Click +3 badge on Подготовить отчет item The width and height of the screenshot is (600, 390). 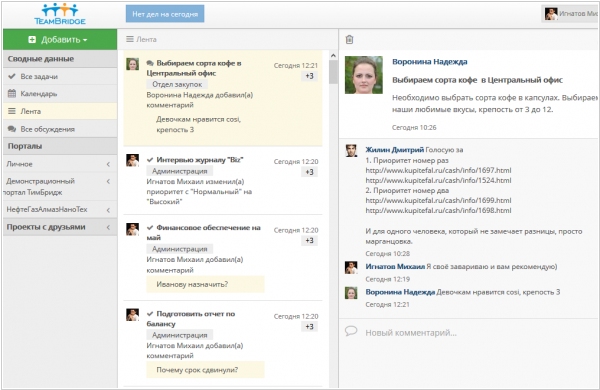click(309, 327)
